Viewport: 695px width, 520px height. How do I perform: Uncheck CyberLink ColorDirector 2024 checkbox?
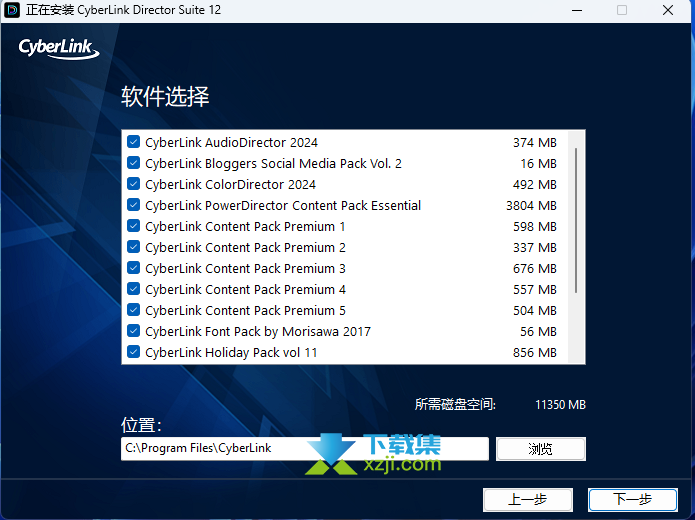tap(133, 184)
